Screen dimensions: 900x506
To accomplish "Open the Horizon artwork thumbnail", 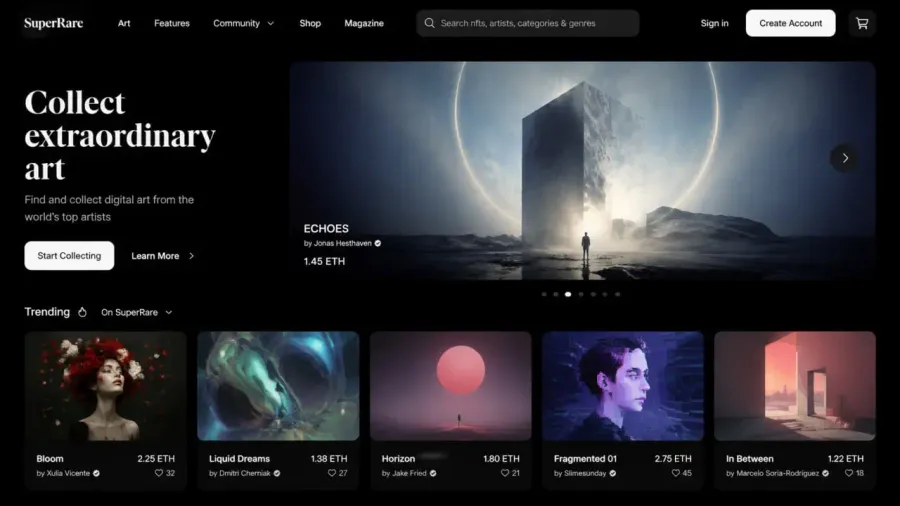I will (x=451, y=386).
